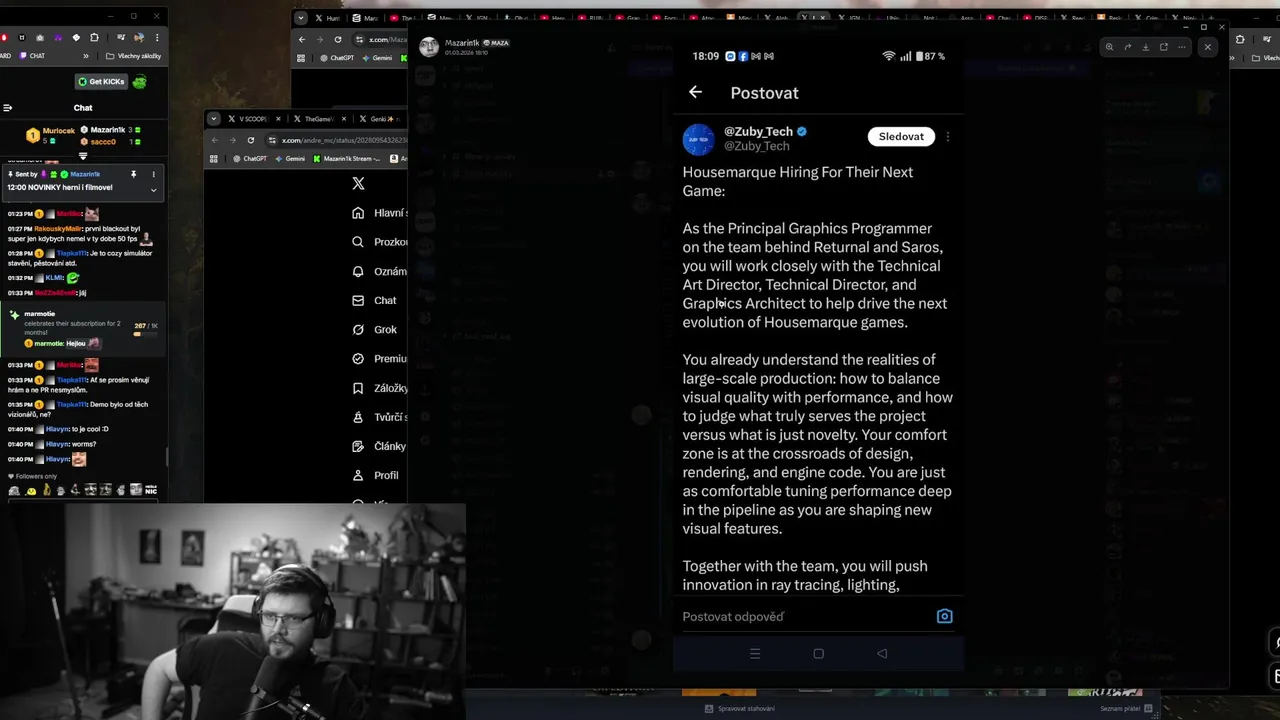The height and width of the screenshot is (720, 1280).
Task: Open Články articles in the X sidebar
Action: pyautogui.click(x=380, y=446)
